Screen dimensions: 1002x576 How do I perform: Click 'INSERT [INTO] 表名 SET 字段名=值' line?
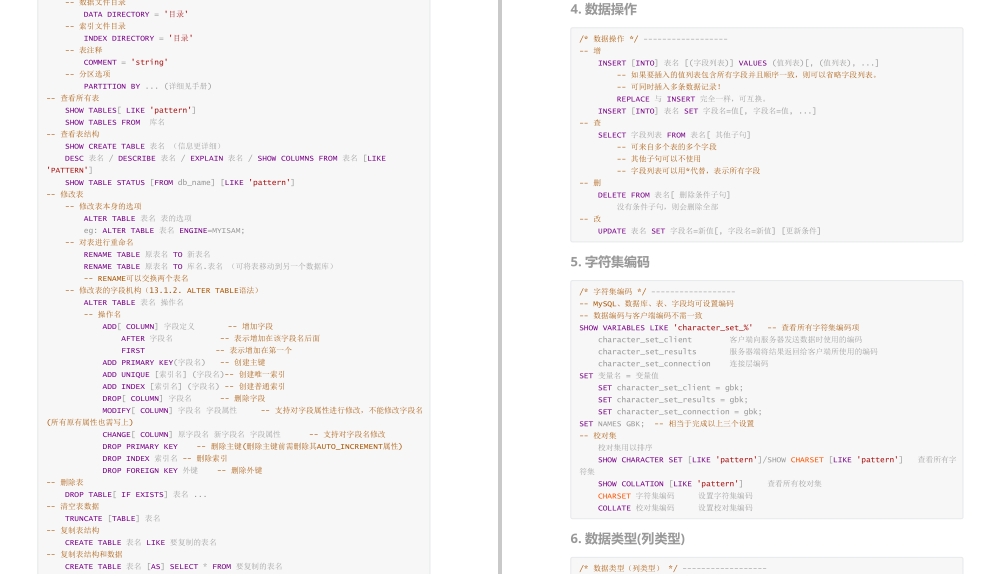tap(707, 111)
